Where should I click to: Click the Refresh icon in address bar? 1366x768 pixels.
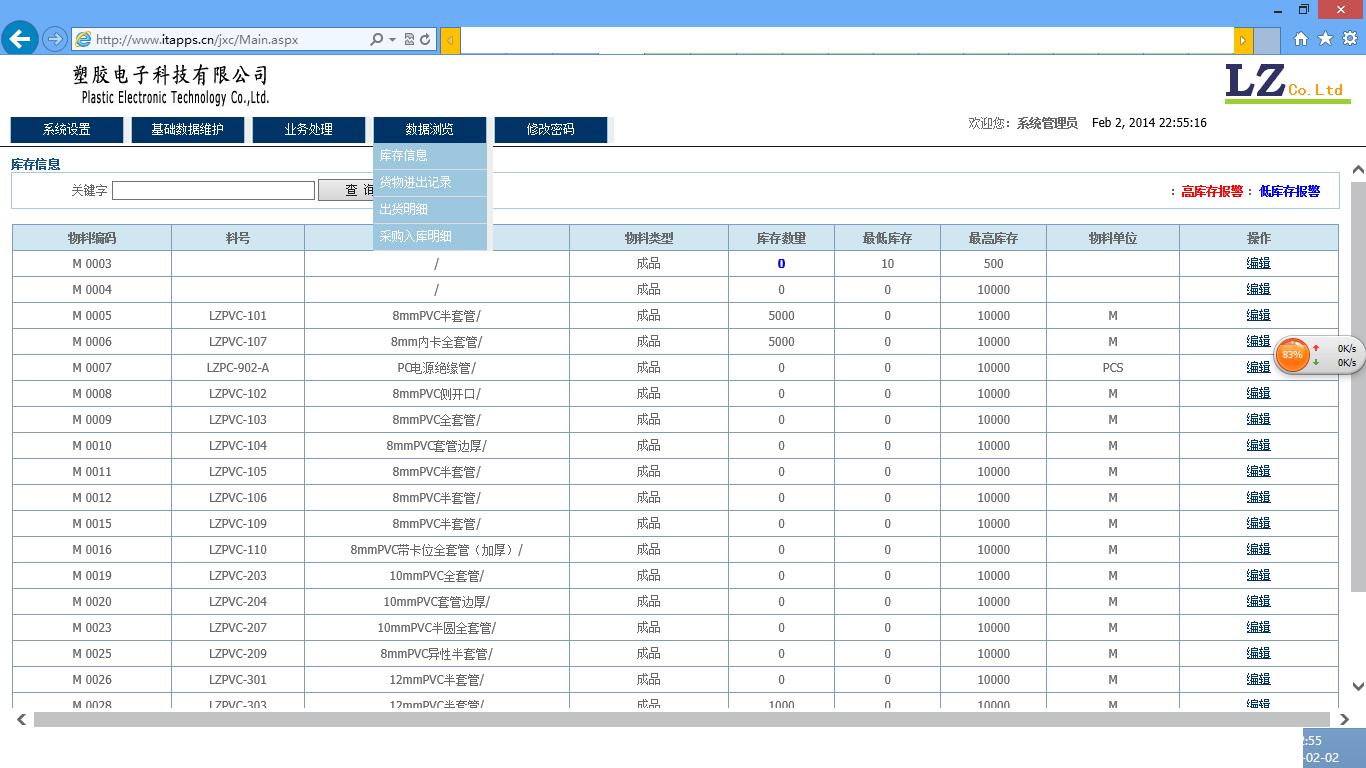pyautogui.click(x=425, y=39)
